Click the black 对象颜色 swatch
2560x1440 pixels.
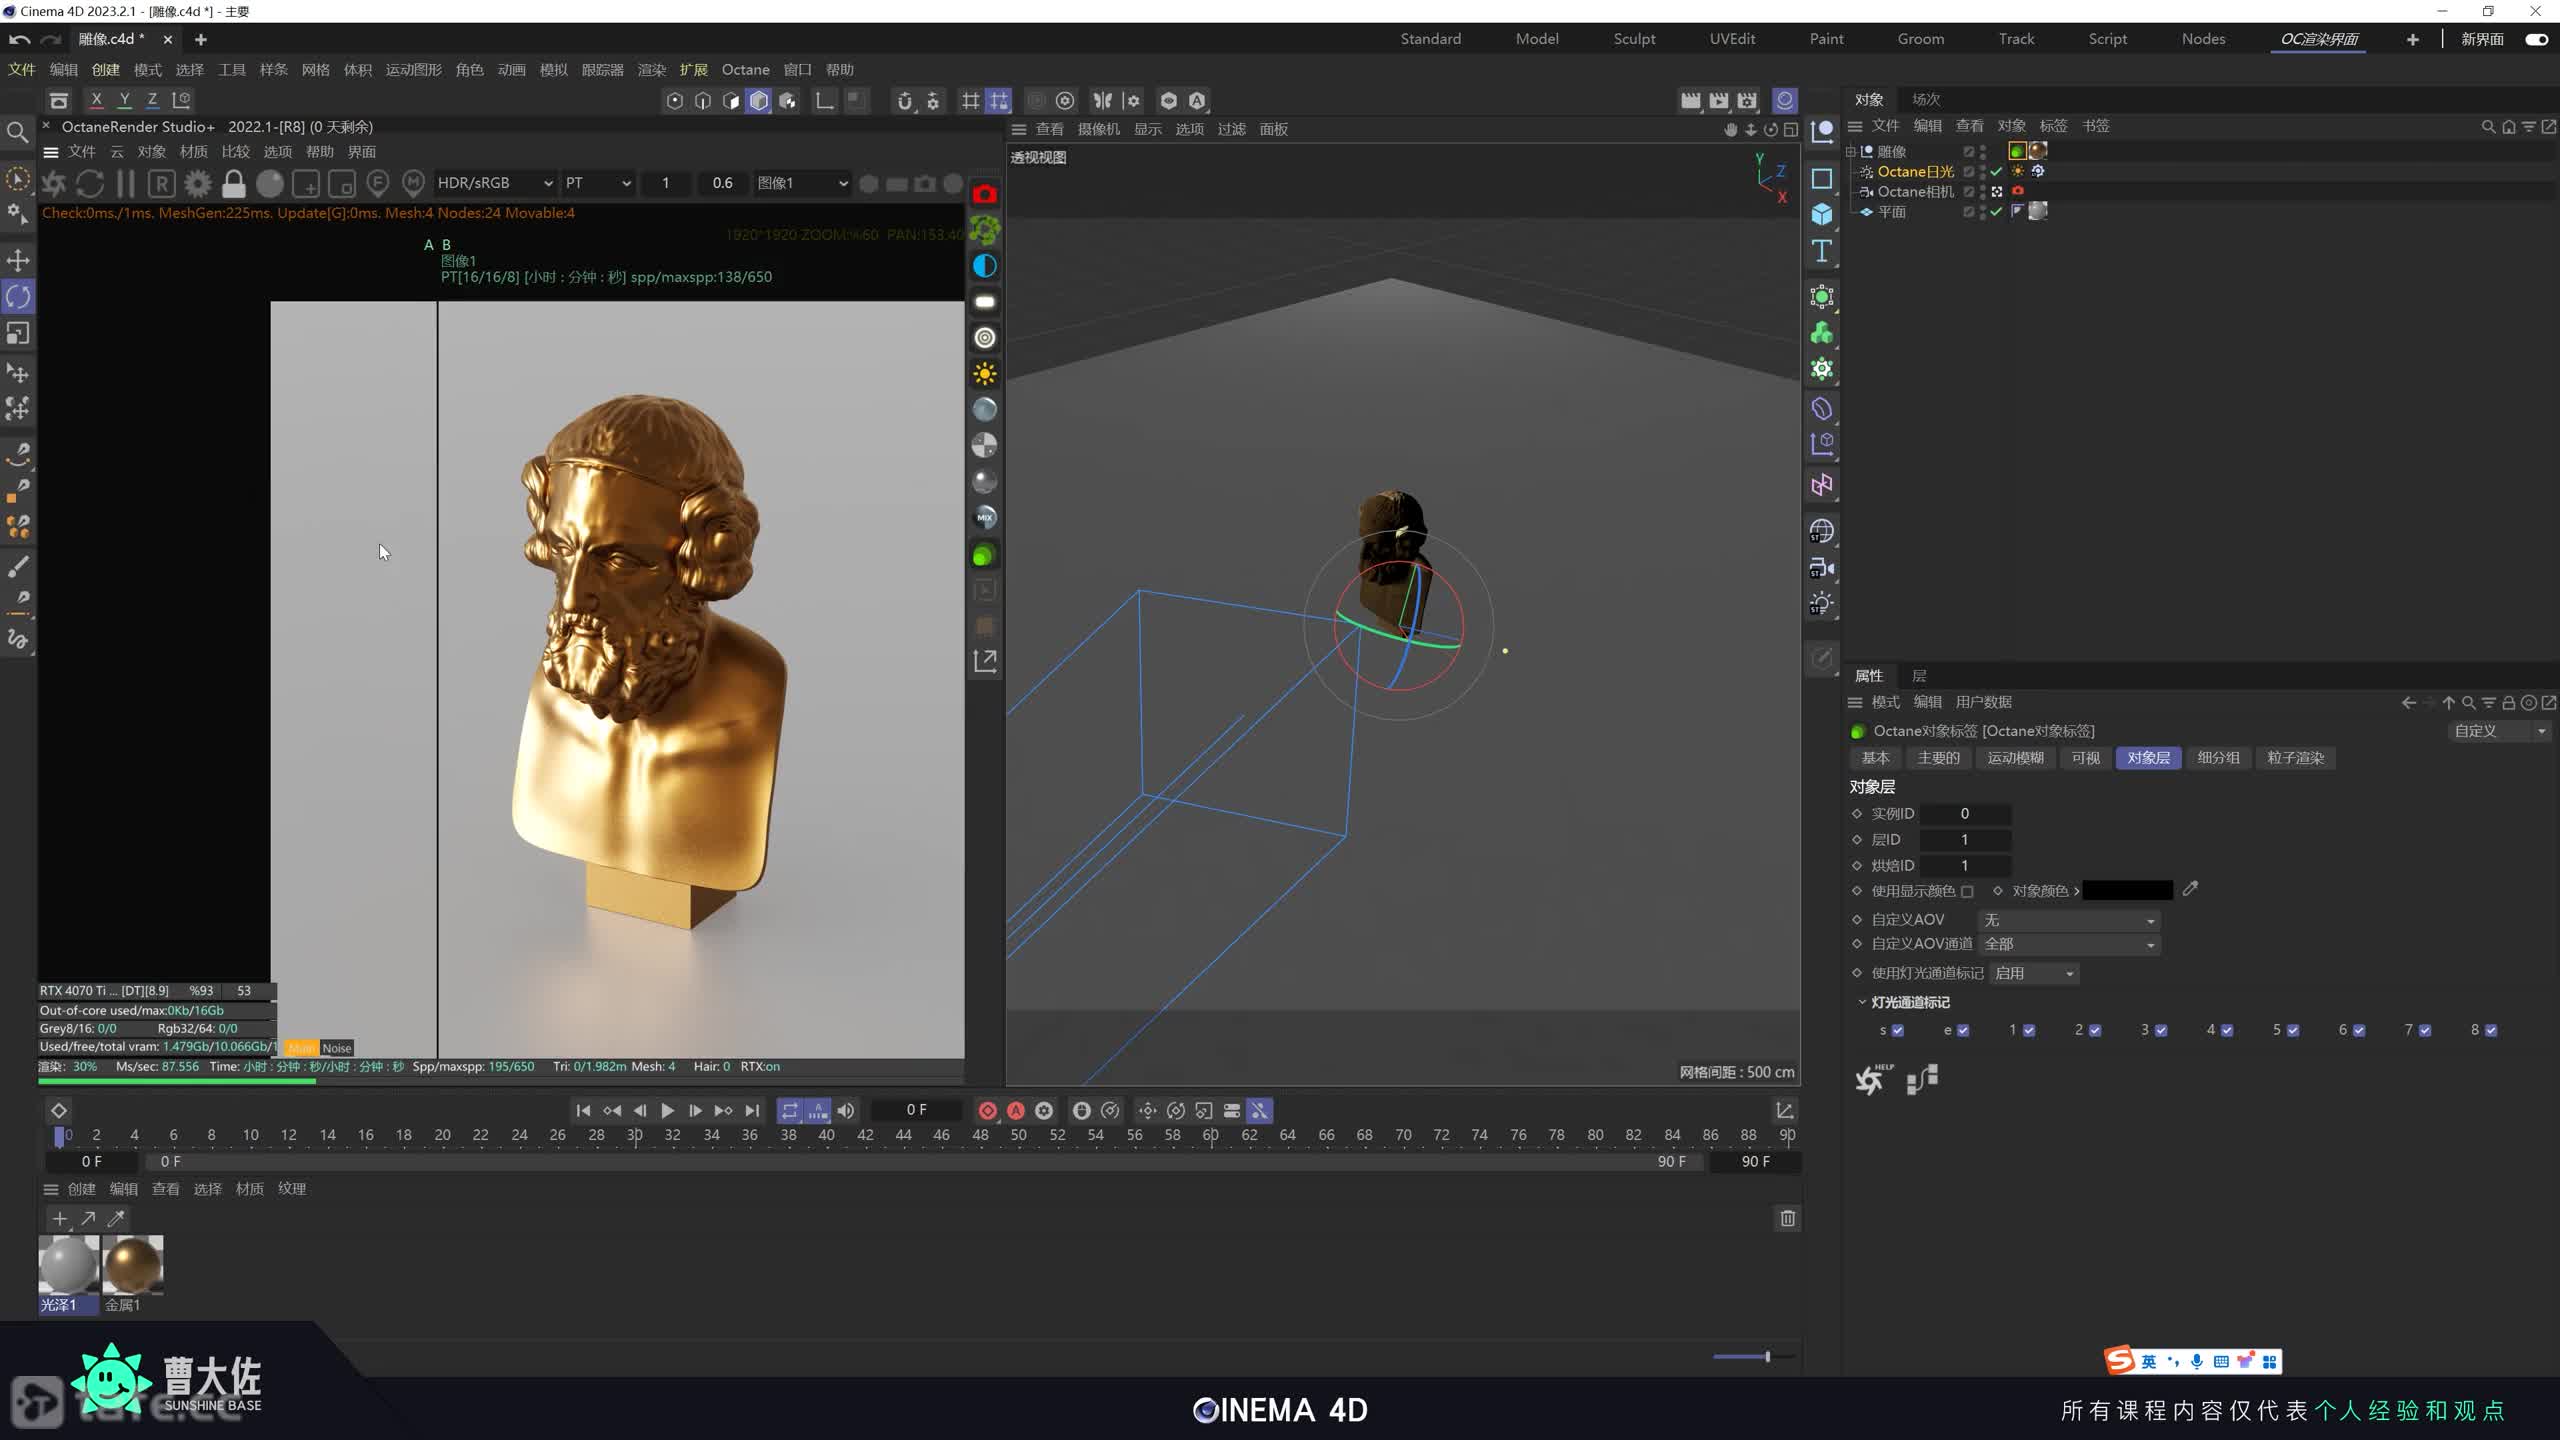2127,890
